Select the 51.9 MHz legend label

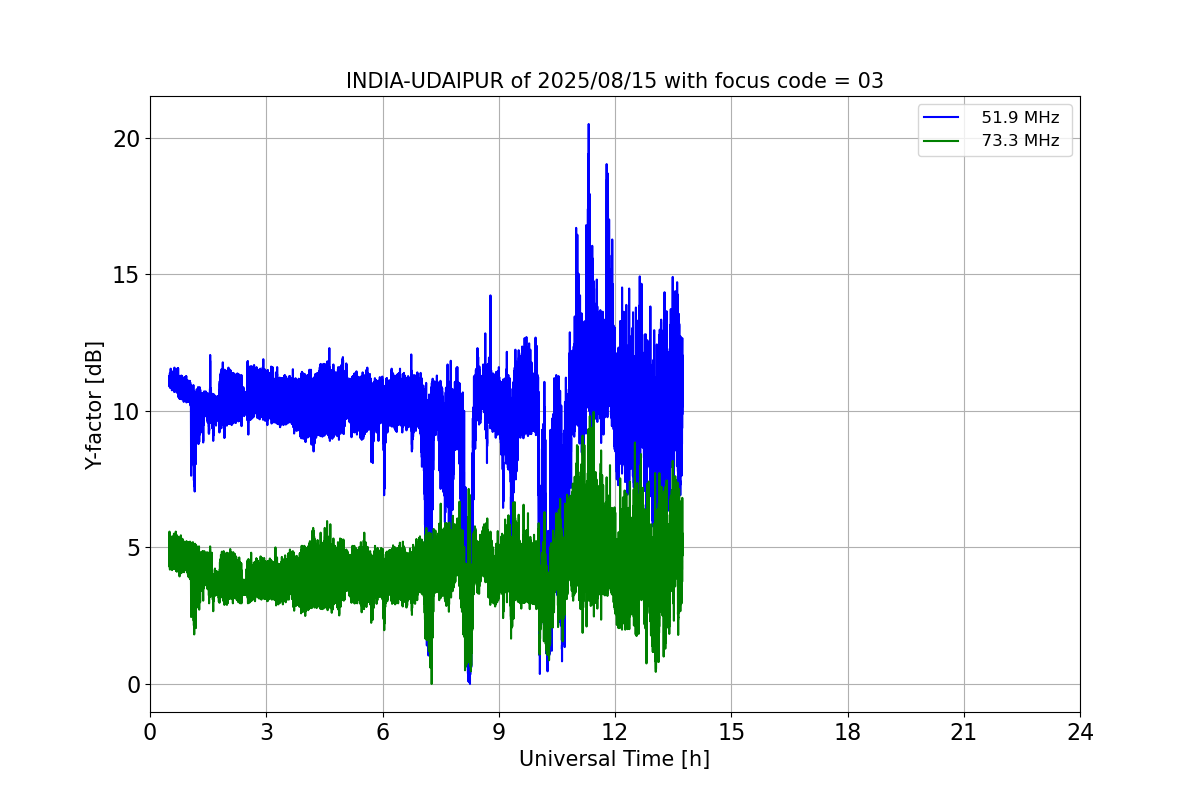[1020, 118]
